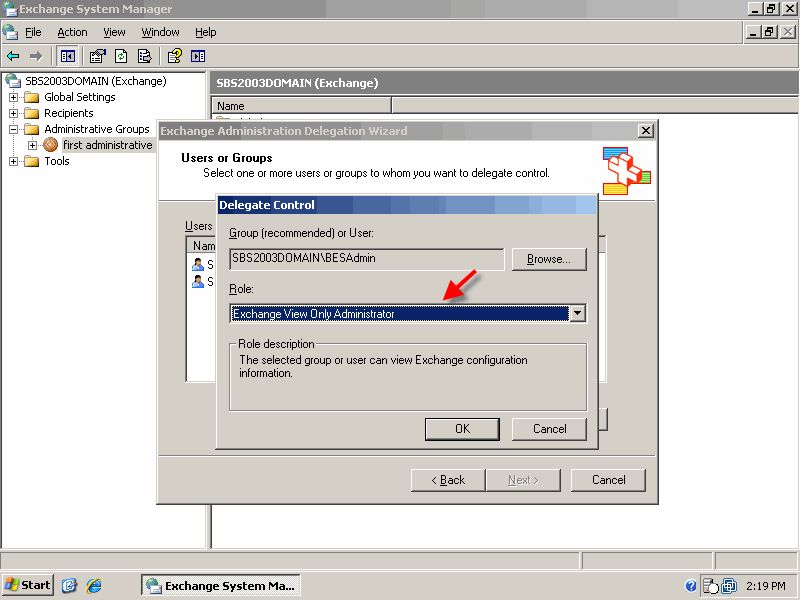The width and height of the screenshot is (800, 600).
Task: Click the 2:19 PM clock
Action: point(765,586)
